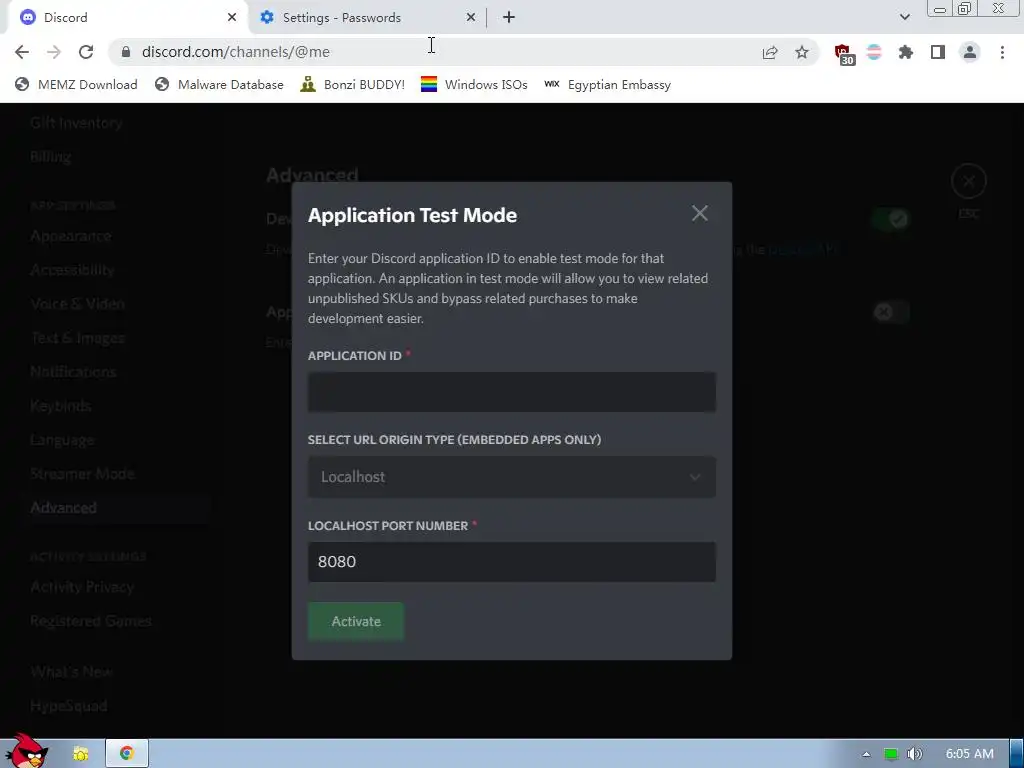Select HypeSquad in settings sidebar

(69, 705)
